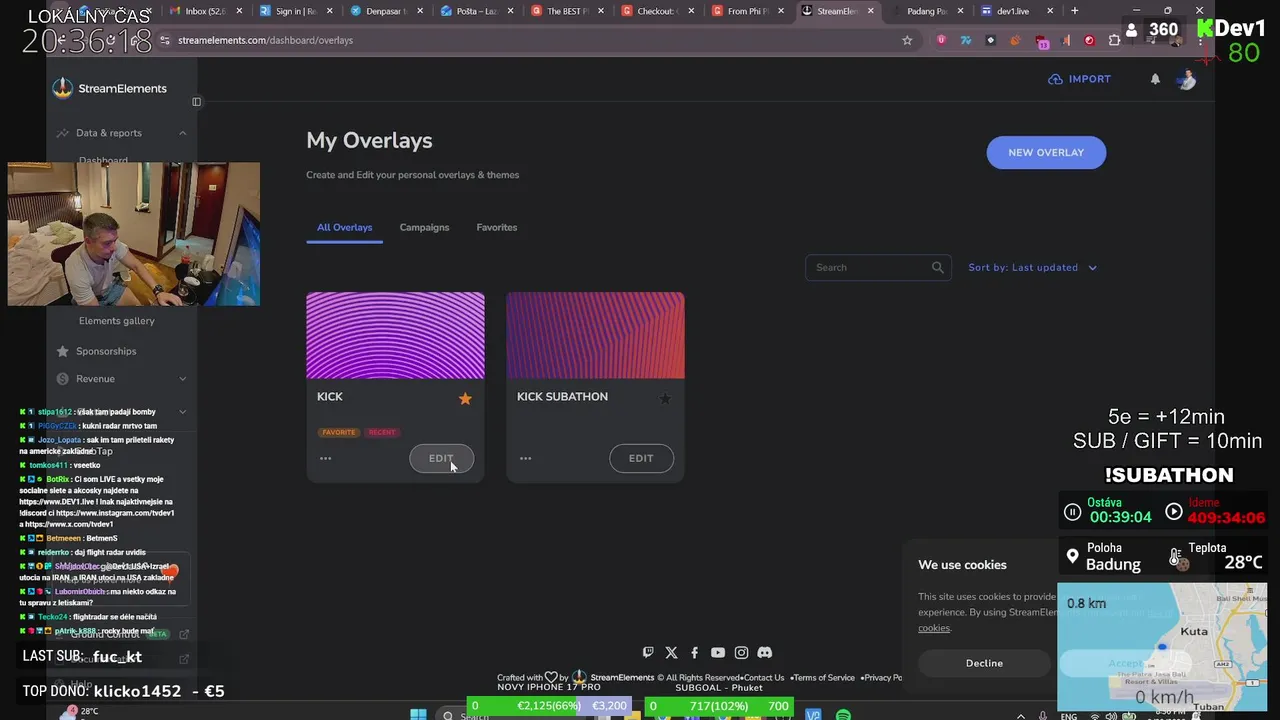The image size is (1280, 720).
Task: Click the RECENT tag on KICK overlay
Action: 382,432
